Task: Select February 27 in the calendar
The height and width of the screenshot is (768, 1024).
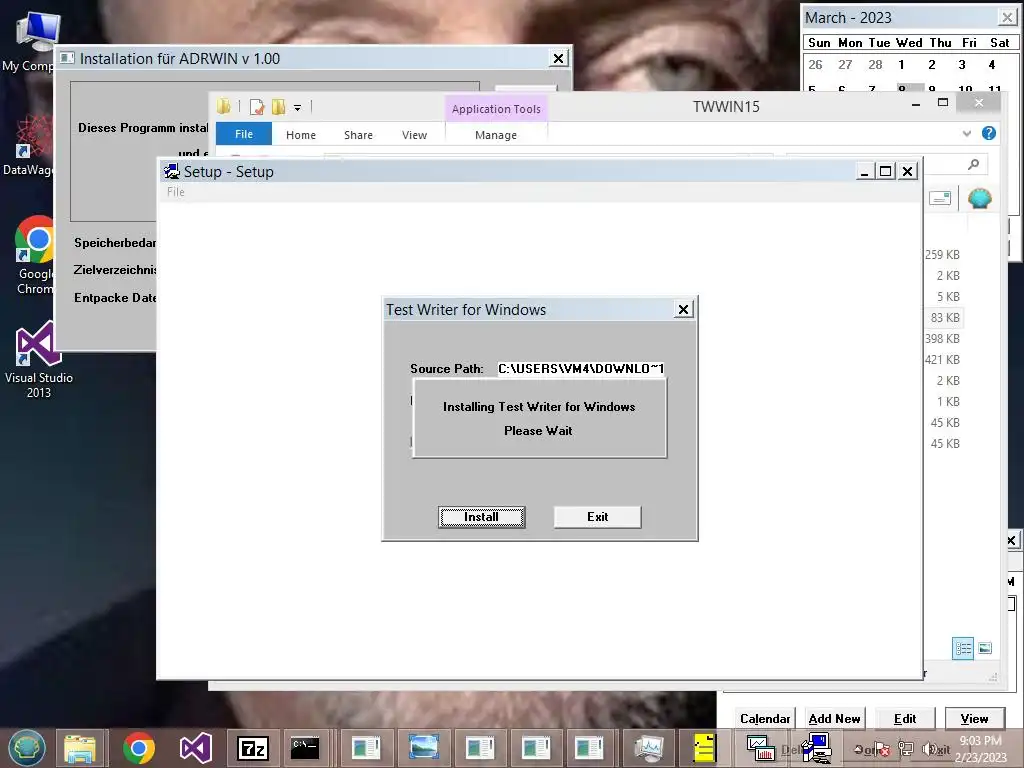Action: [x=845, y=65]
